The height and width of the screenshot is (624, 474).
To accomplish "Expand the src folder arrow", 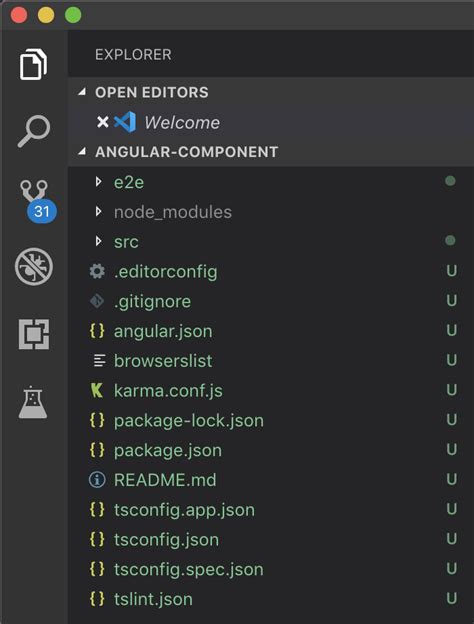I will [98, 241].
